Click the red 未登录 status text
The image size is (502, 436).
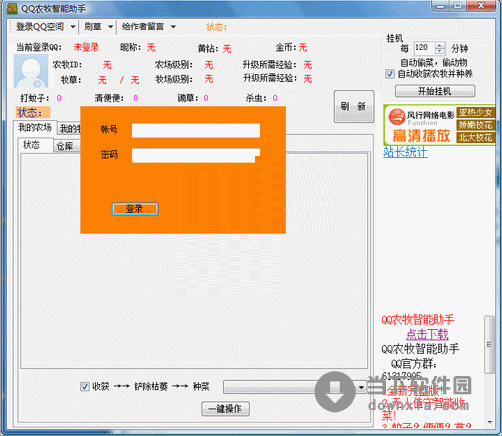click(86, 47)
